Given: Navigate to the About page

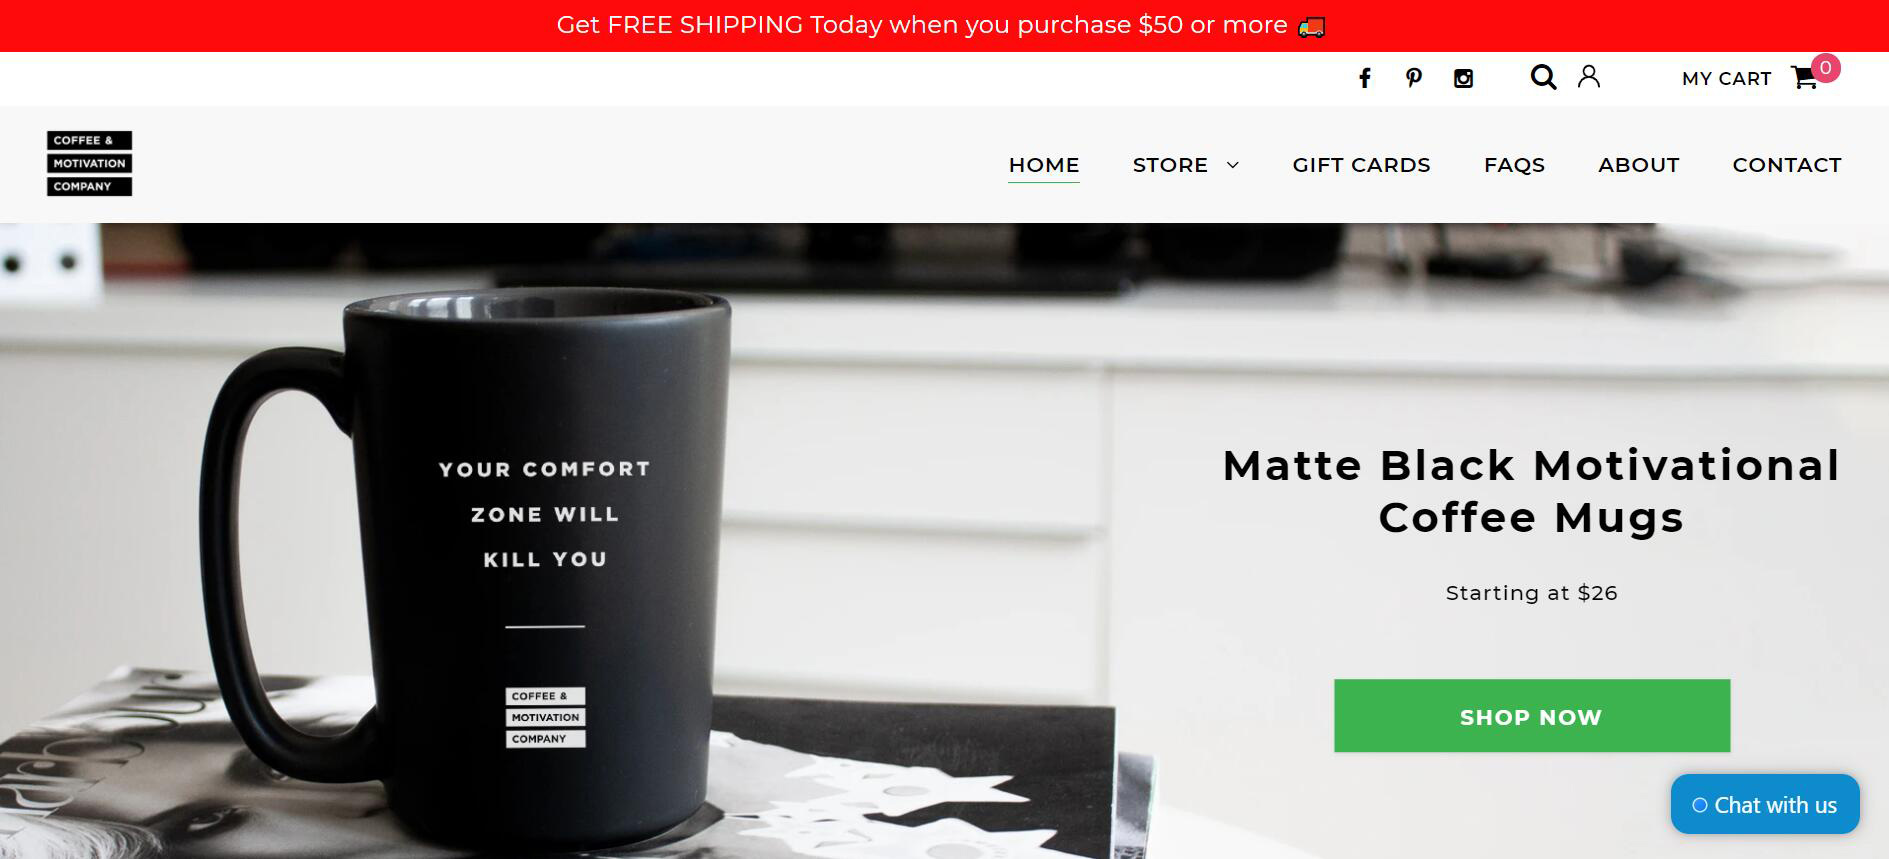Looking at the screenshot, I should tap(1638, 165).
